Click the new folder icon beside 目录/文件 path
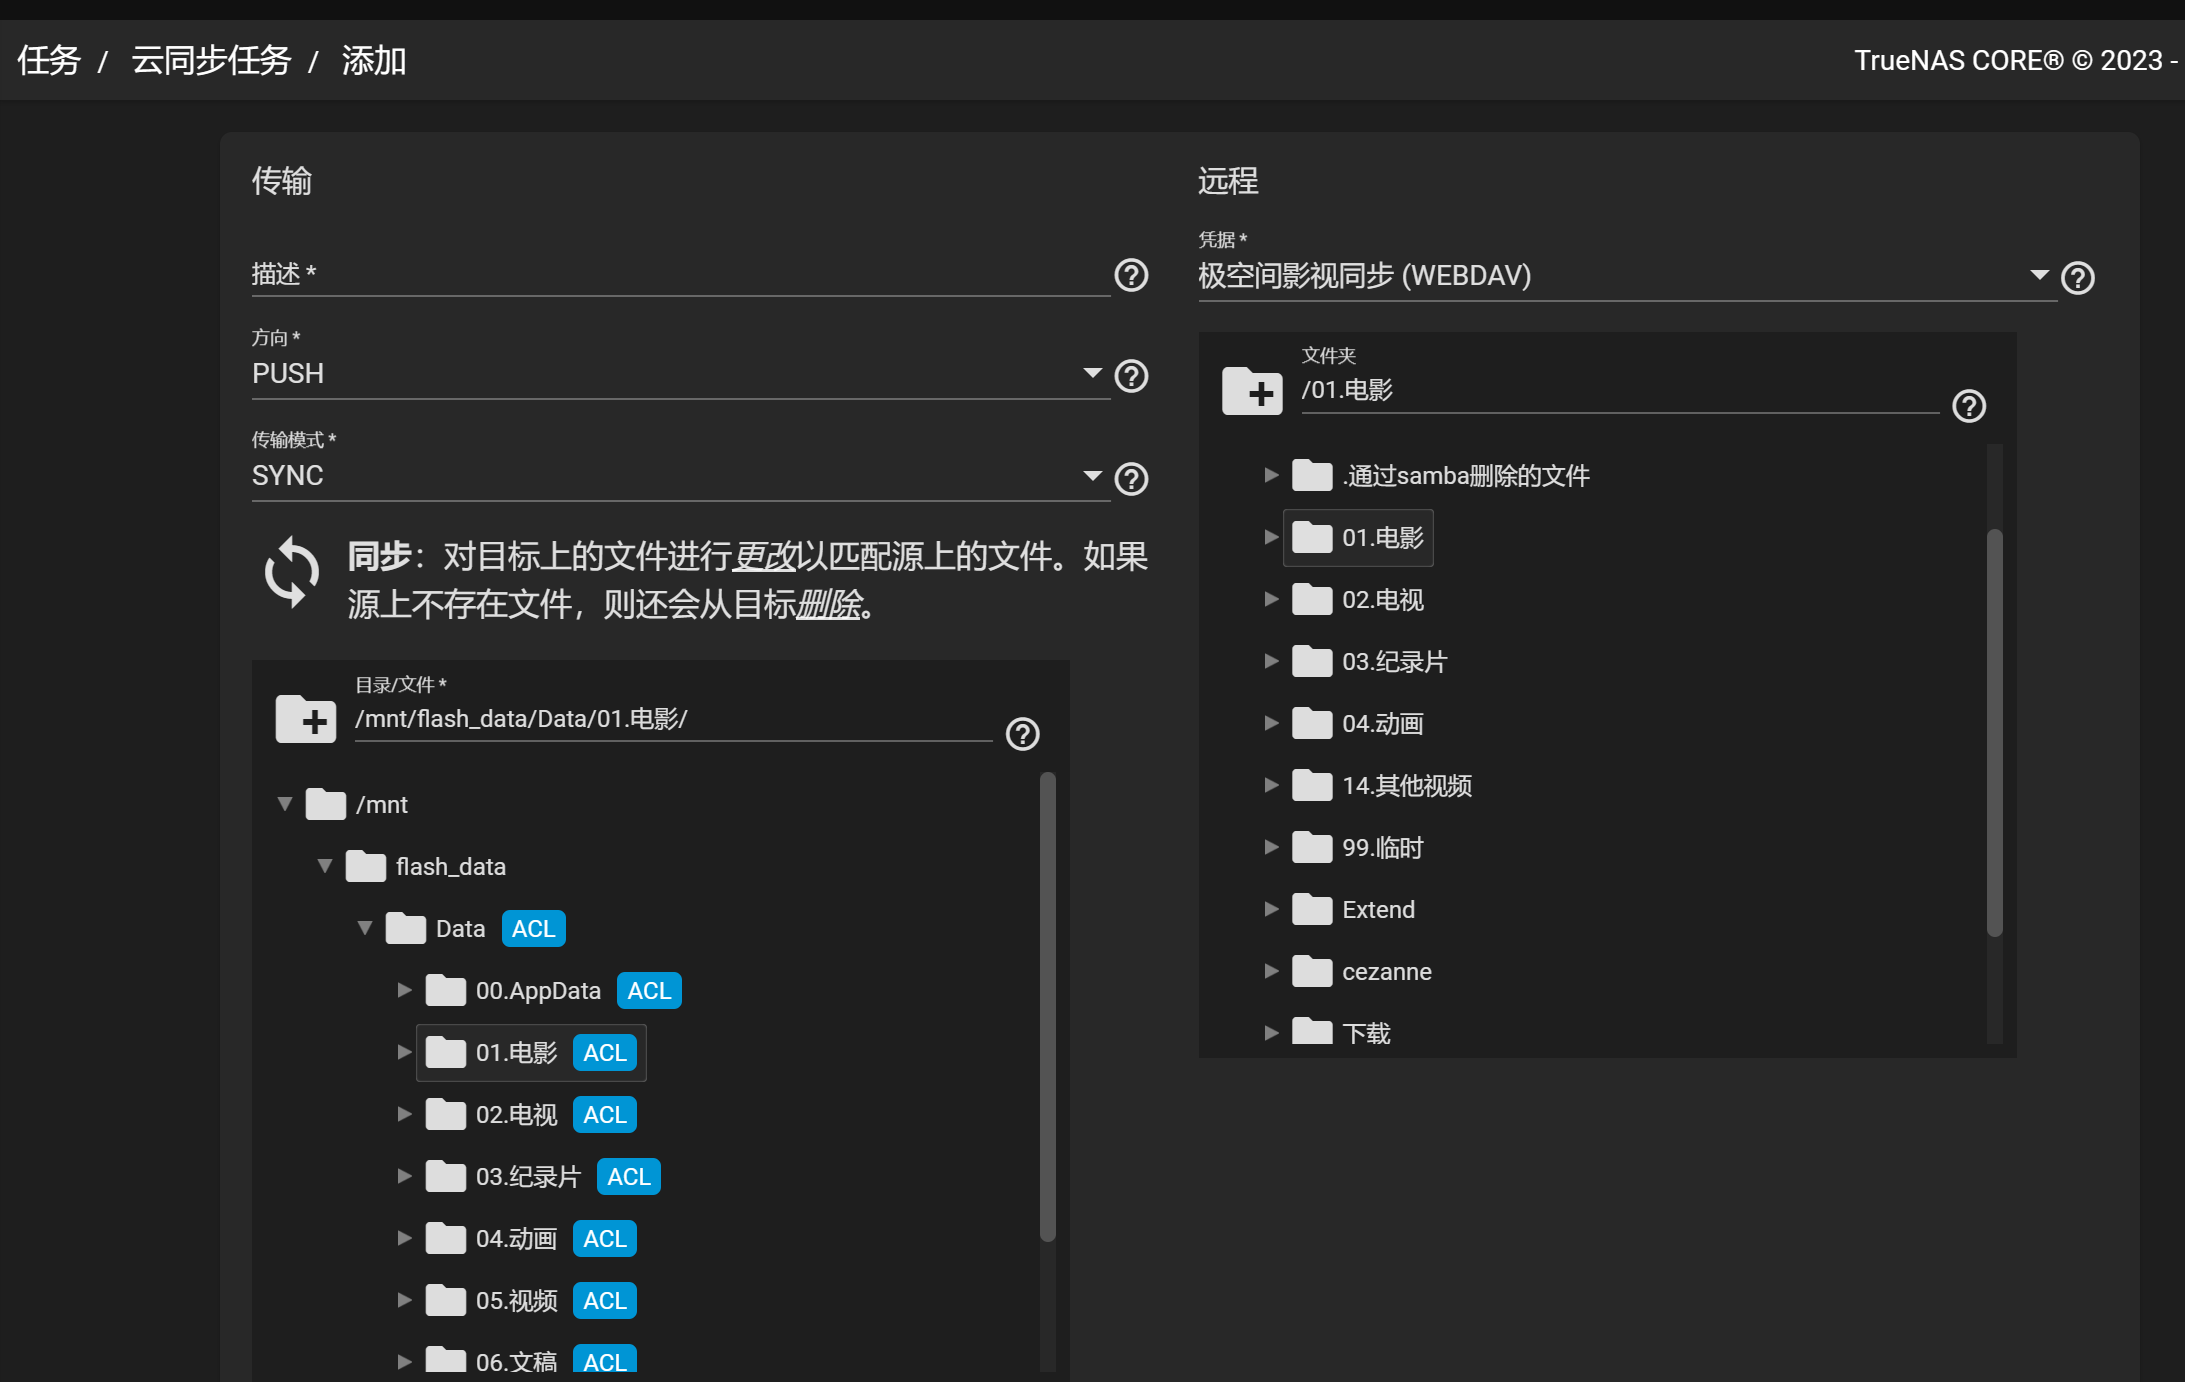This screenshot has width=2185, height=1382. (x=305, y=719)
